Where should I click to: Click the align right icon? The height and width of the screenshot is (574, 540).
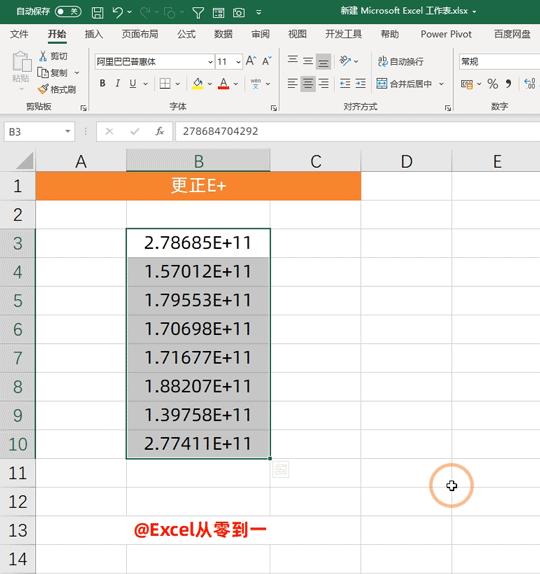[324, 84]
